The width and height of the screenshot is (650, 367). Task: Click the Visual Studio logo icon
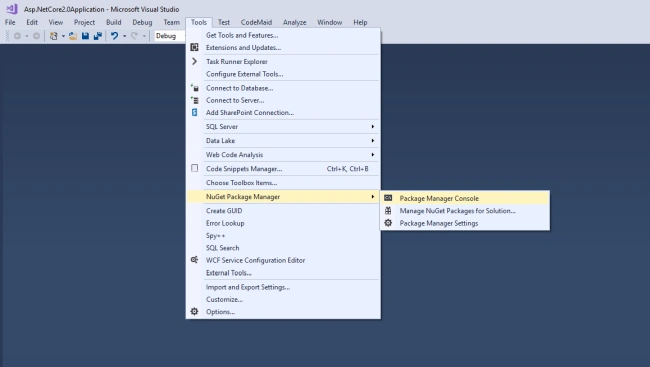pos(12,8)
